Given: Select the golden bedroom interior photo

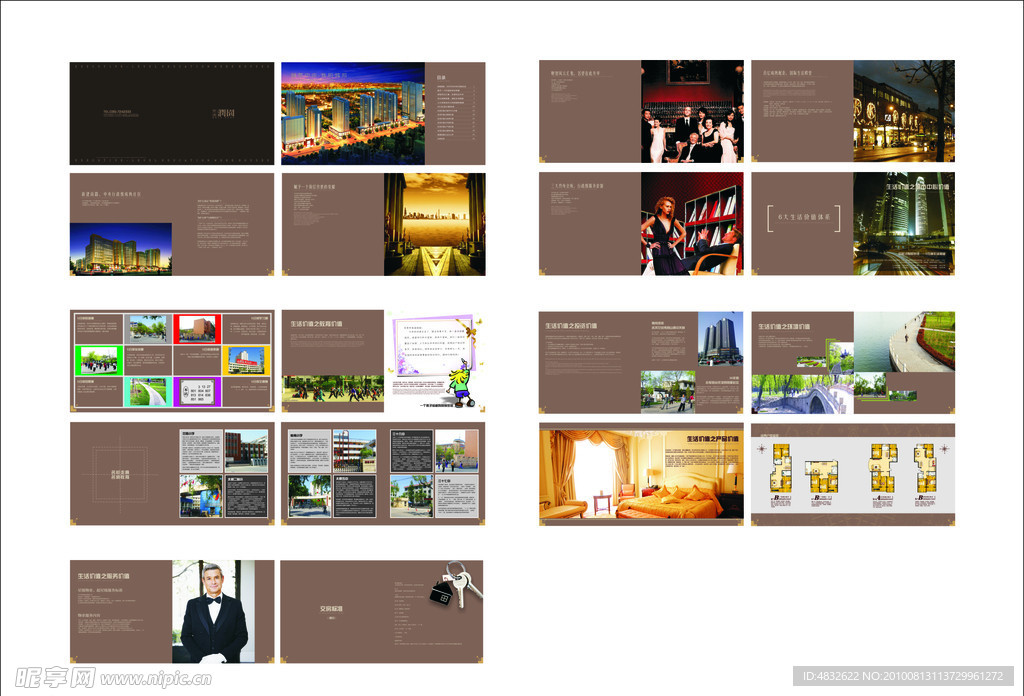Looking at the screenshot, I should coord(640,474).
